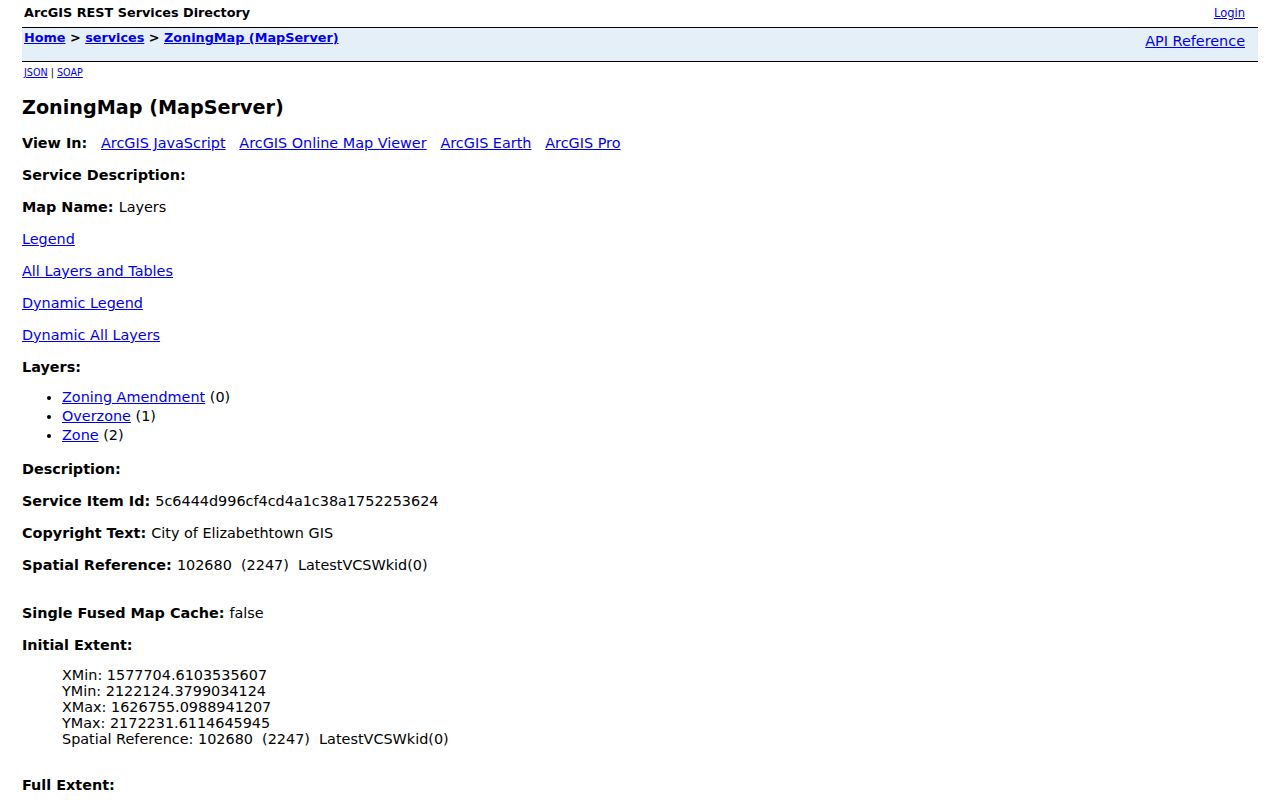
Task: Click the ZoningMap (MapServer) breadcrumb
Action: [251, 38]
